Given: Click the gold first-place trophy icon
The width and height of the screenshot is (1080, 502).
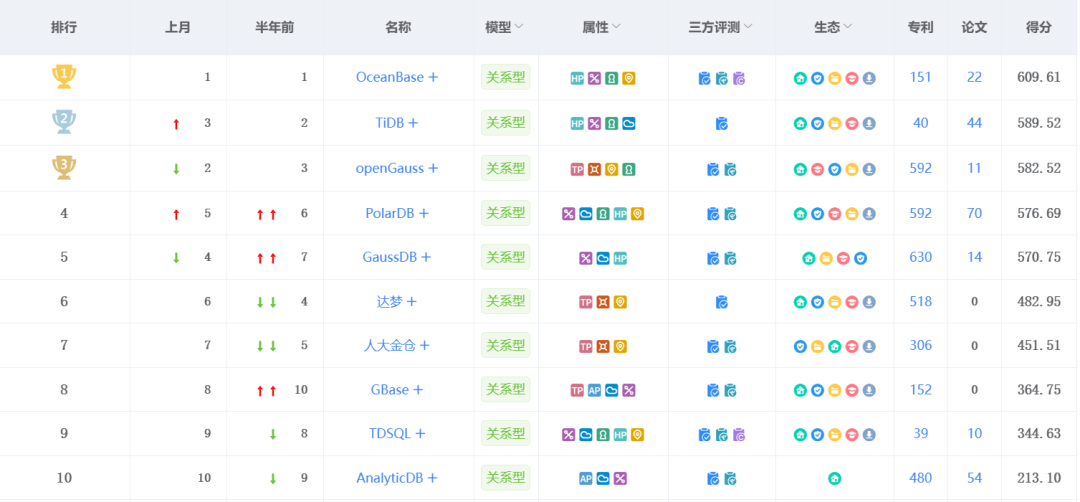Looking at the screenshot, I should coord(64,76).
